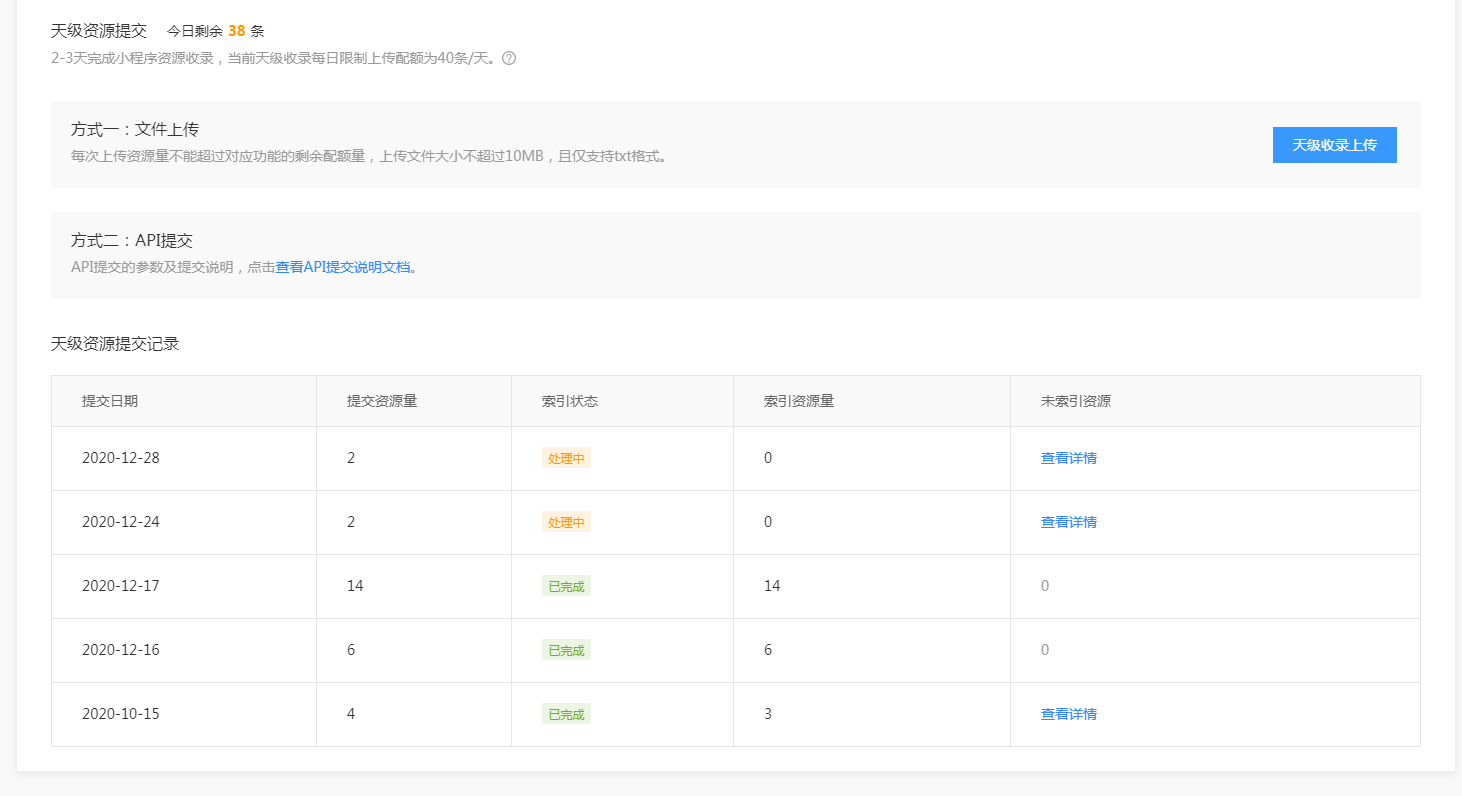1462x796 pixels.
Task: Click the help question mark icon after 40条/天
Action: click(509, 58)
